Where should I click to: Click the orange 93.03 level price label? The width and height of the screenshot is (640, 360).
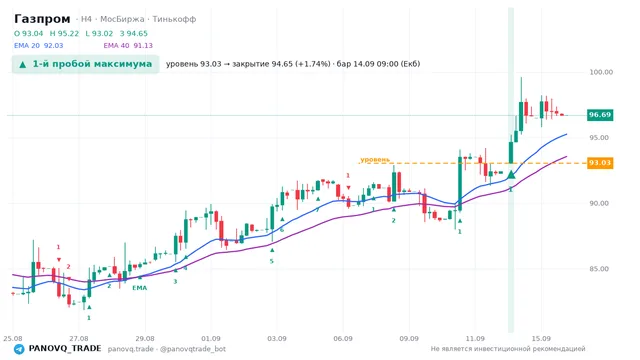[600, 163]
